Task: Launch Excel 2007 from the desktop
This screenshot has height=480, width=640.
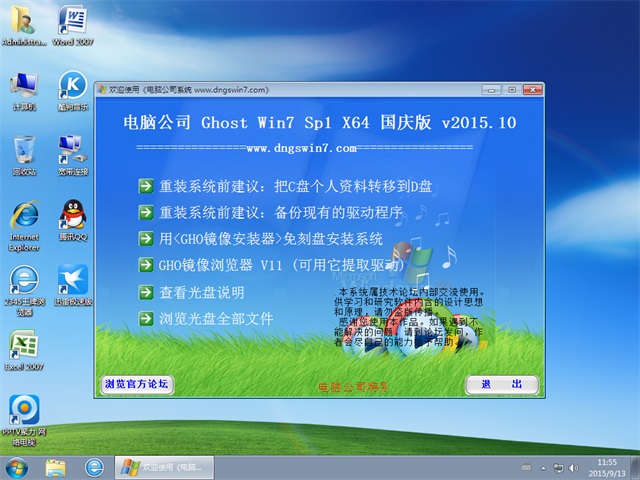Action: click(x=24, y=348)
